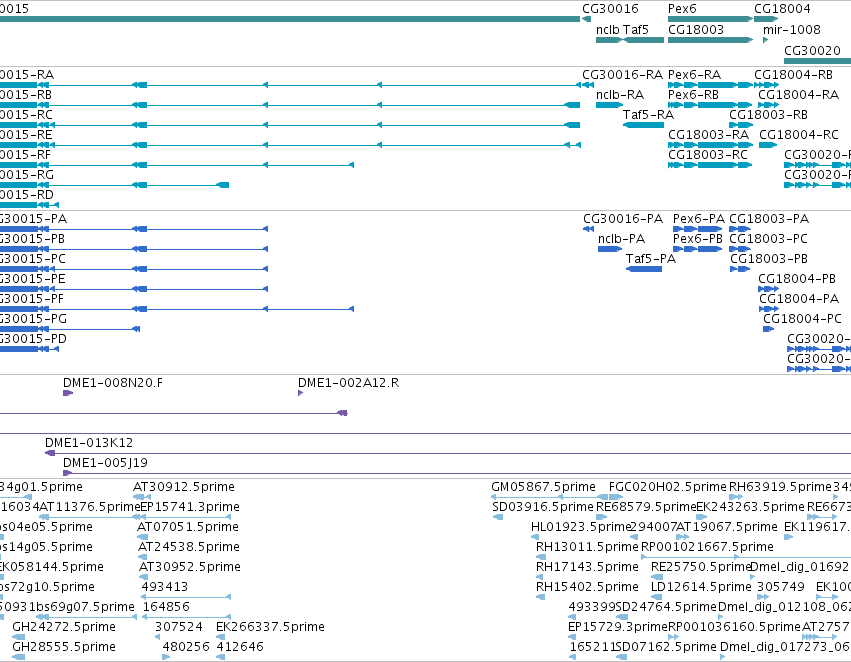851x662 pixels.
Task: Click the nclb-RA transcript label
Action: pos(620,94)
